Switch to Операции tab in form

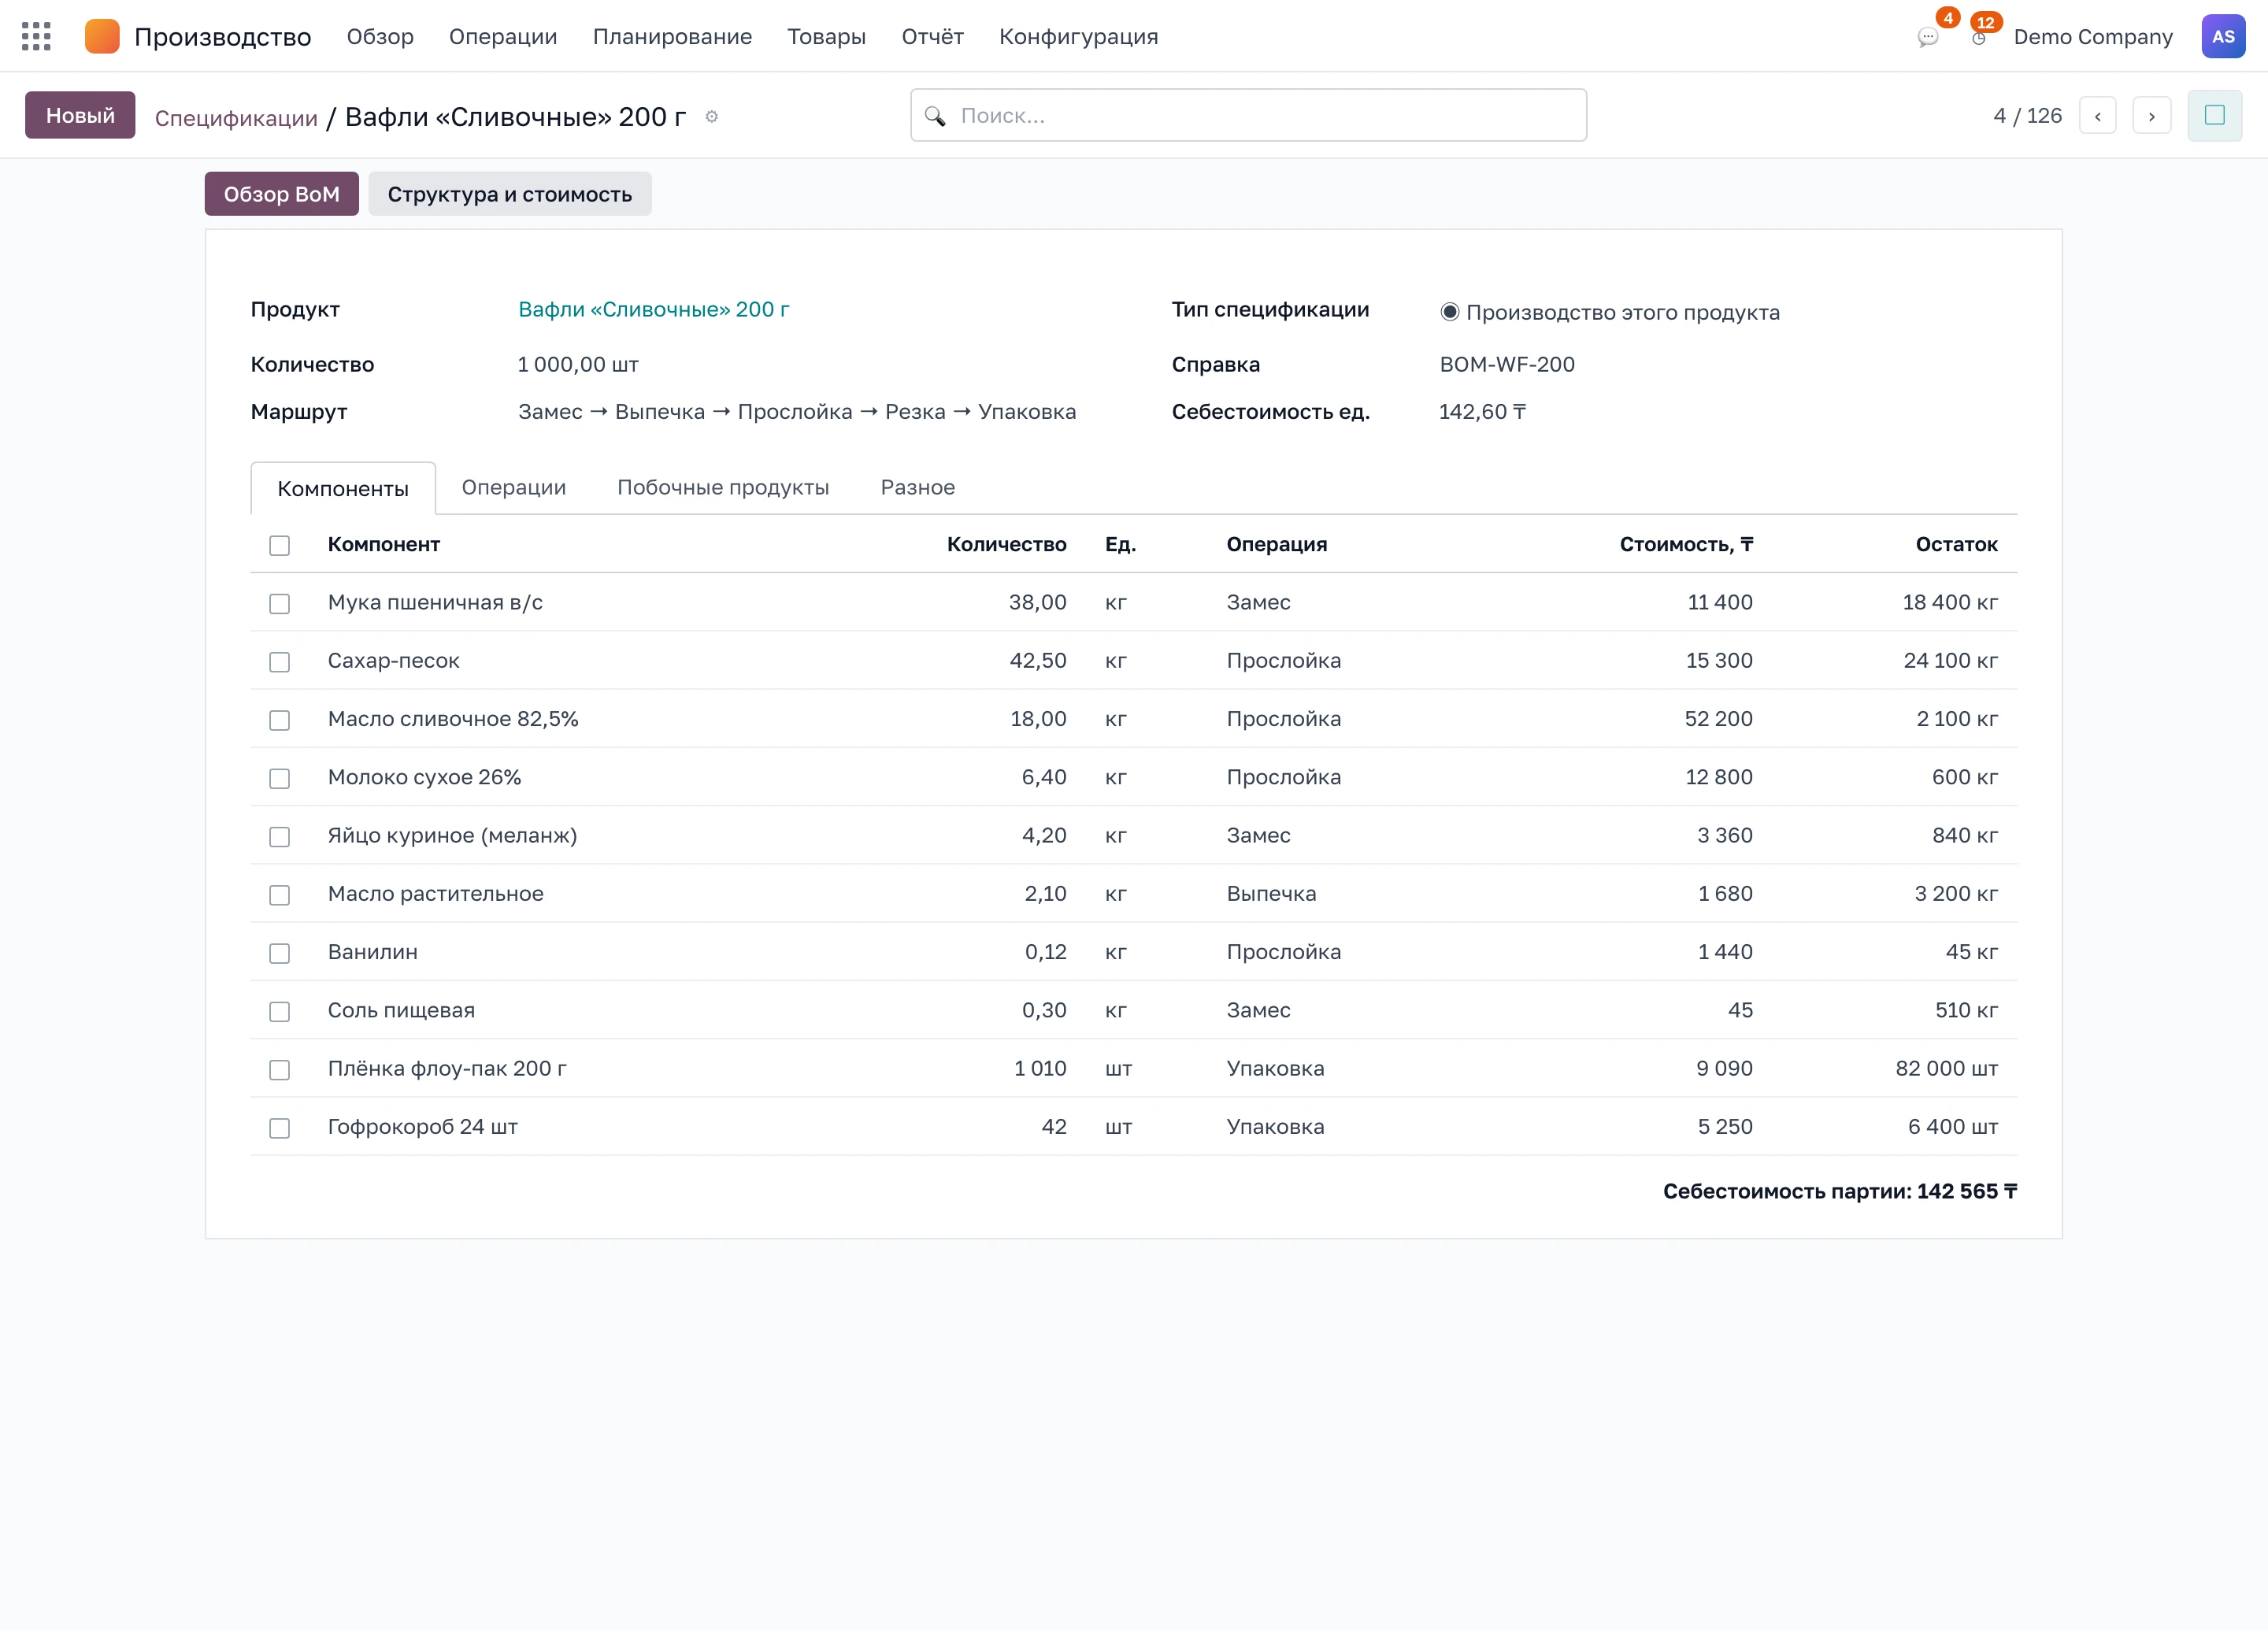(x=513, y=487)
